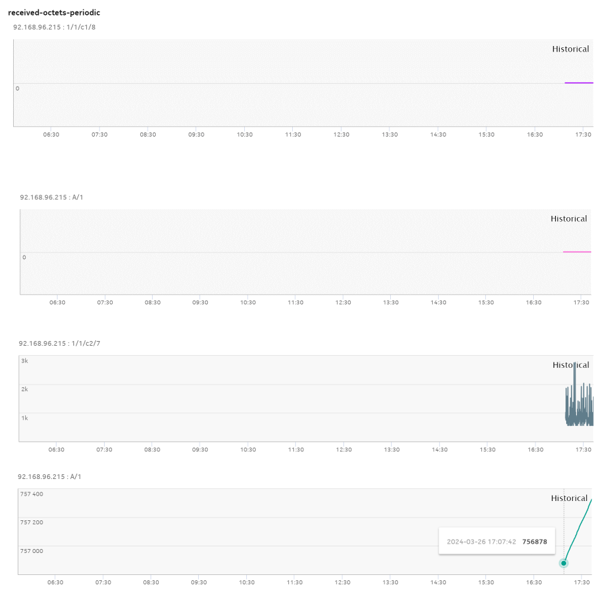
Task: Click the 1k y-axis label
Action: pyautogui.click(x=25, y=418)
